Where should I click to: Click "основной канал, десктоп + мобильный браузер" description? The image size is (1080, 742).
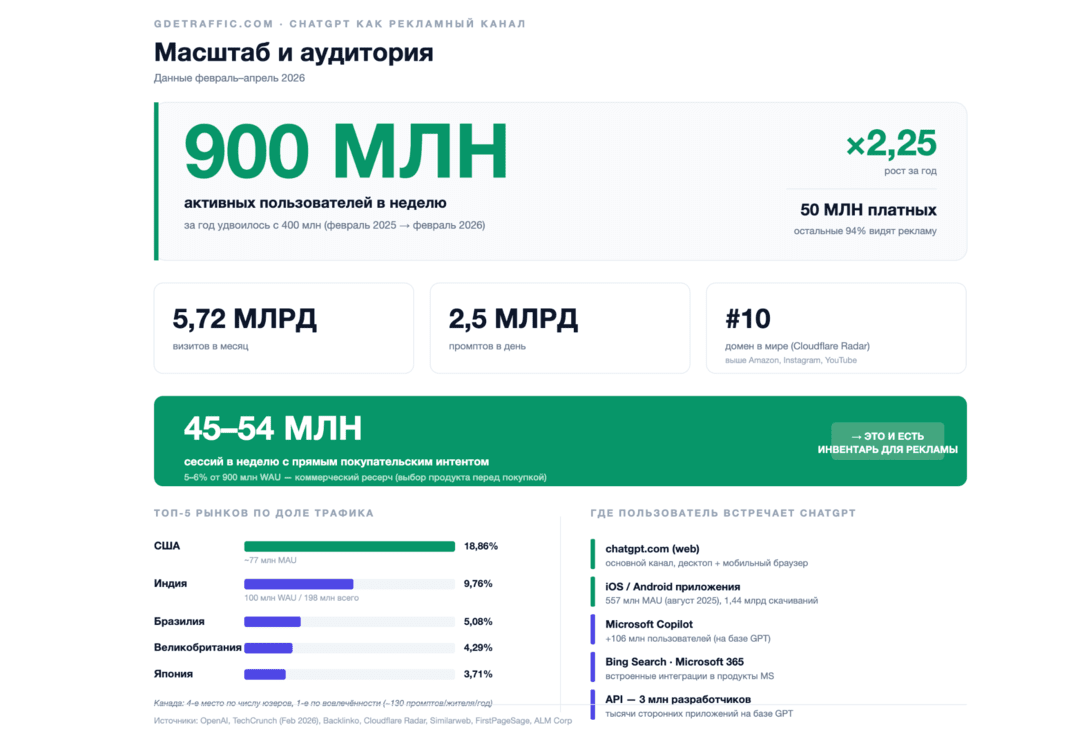[x=706, y=564]
